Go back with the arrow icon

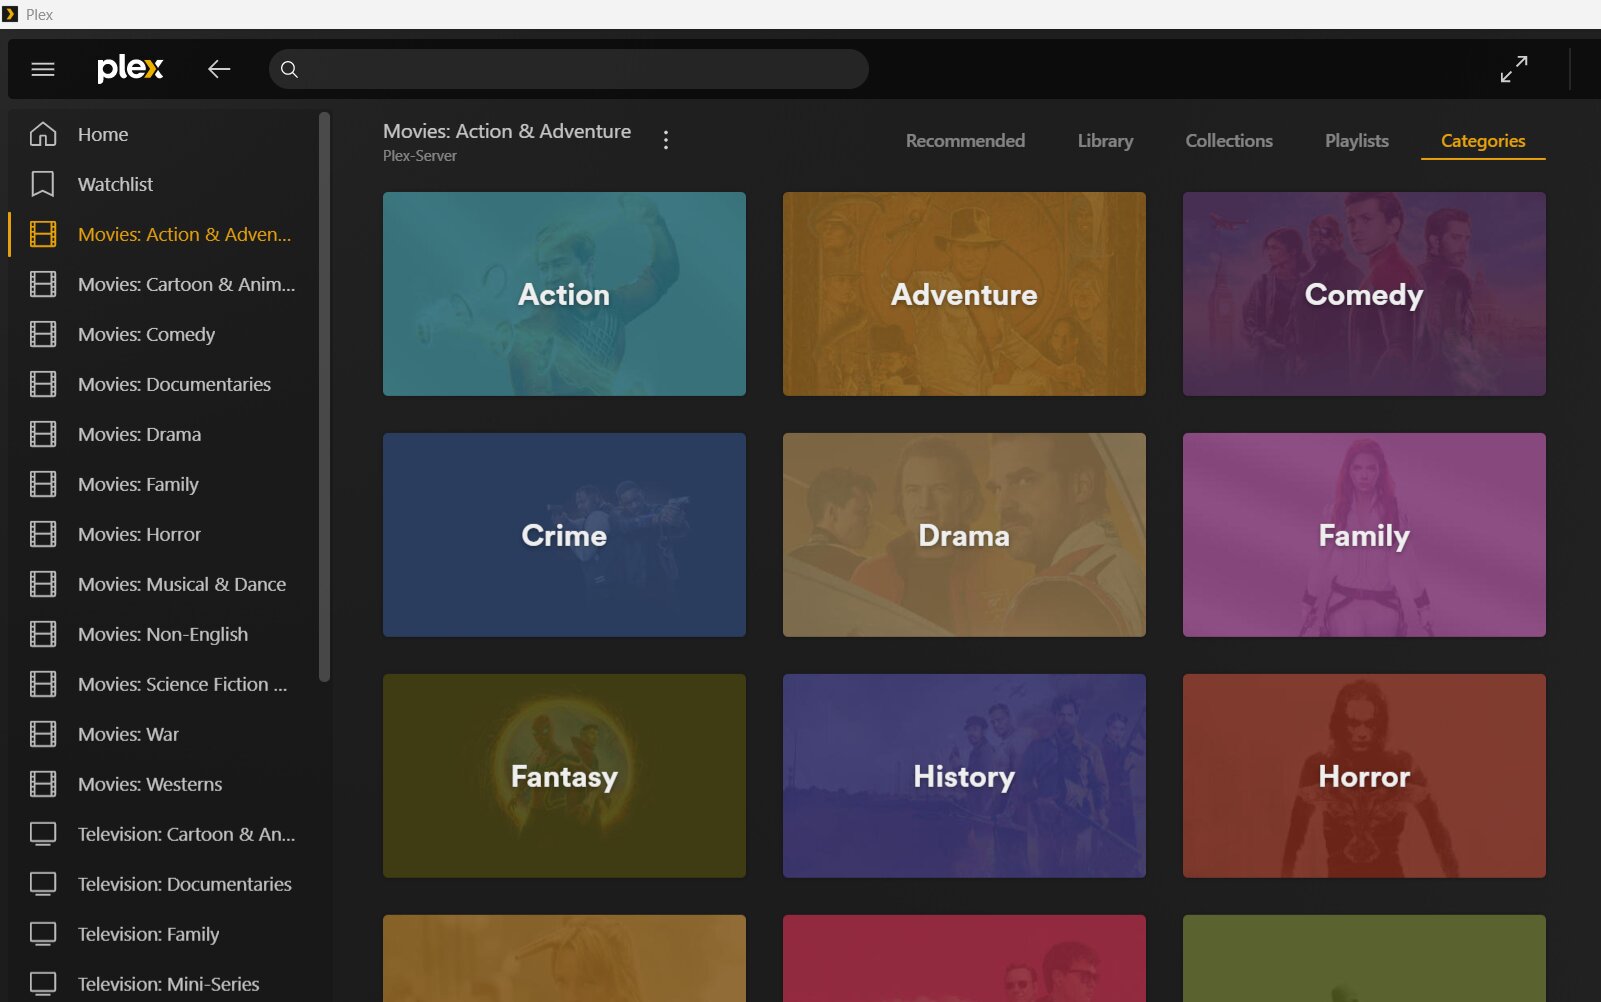[x=219, y=69]
